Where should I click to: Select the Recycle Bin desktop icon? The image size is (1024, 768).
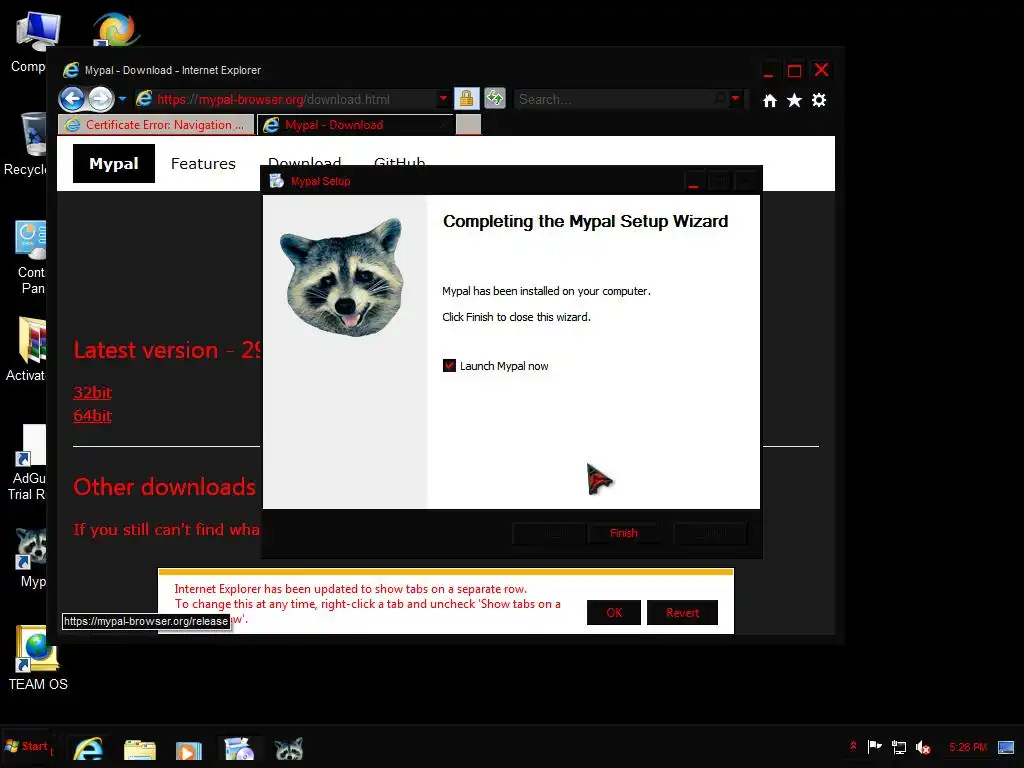click(27, 144)
